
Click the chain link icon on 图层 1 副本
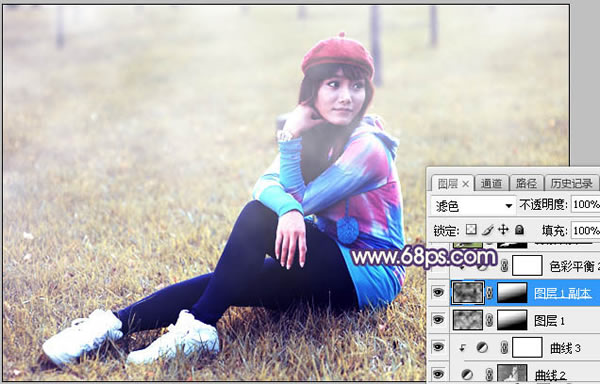point(489,293)
